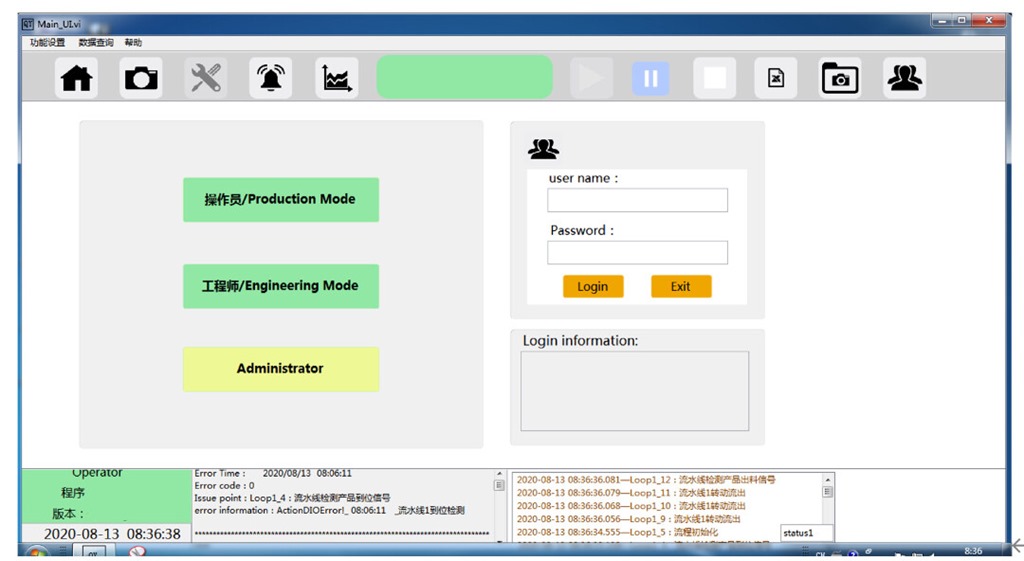Click the Operator label in green panel
The height and width of the screenshot is (561, 1024).
pyautogui.click(x=97, y=473)
